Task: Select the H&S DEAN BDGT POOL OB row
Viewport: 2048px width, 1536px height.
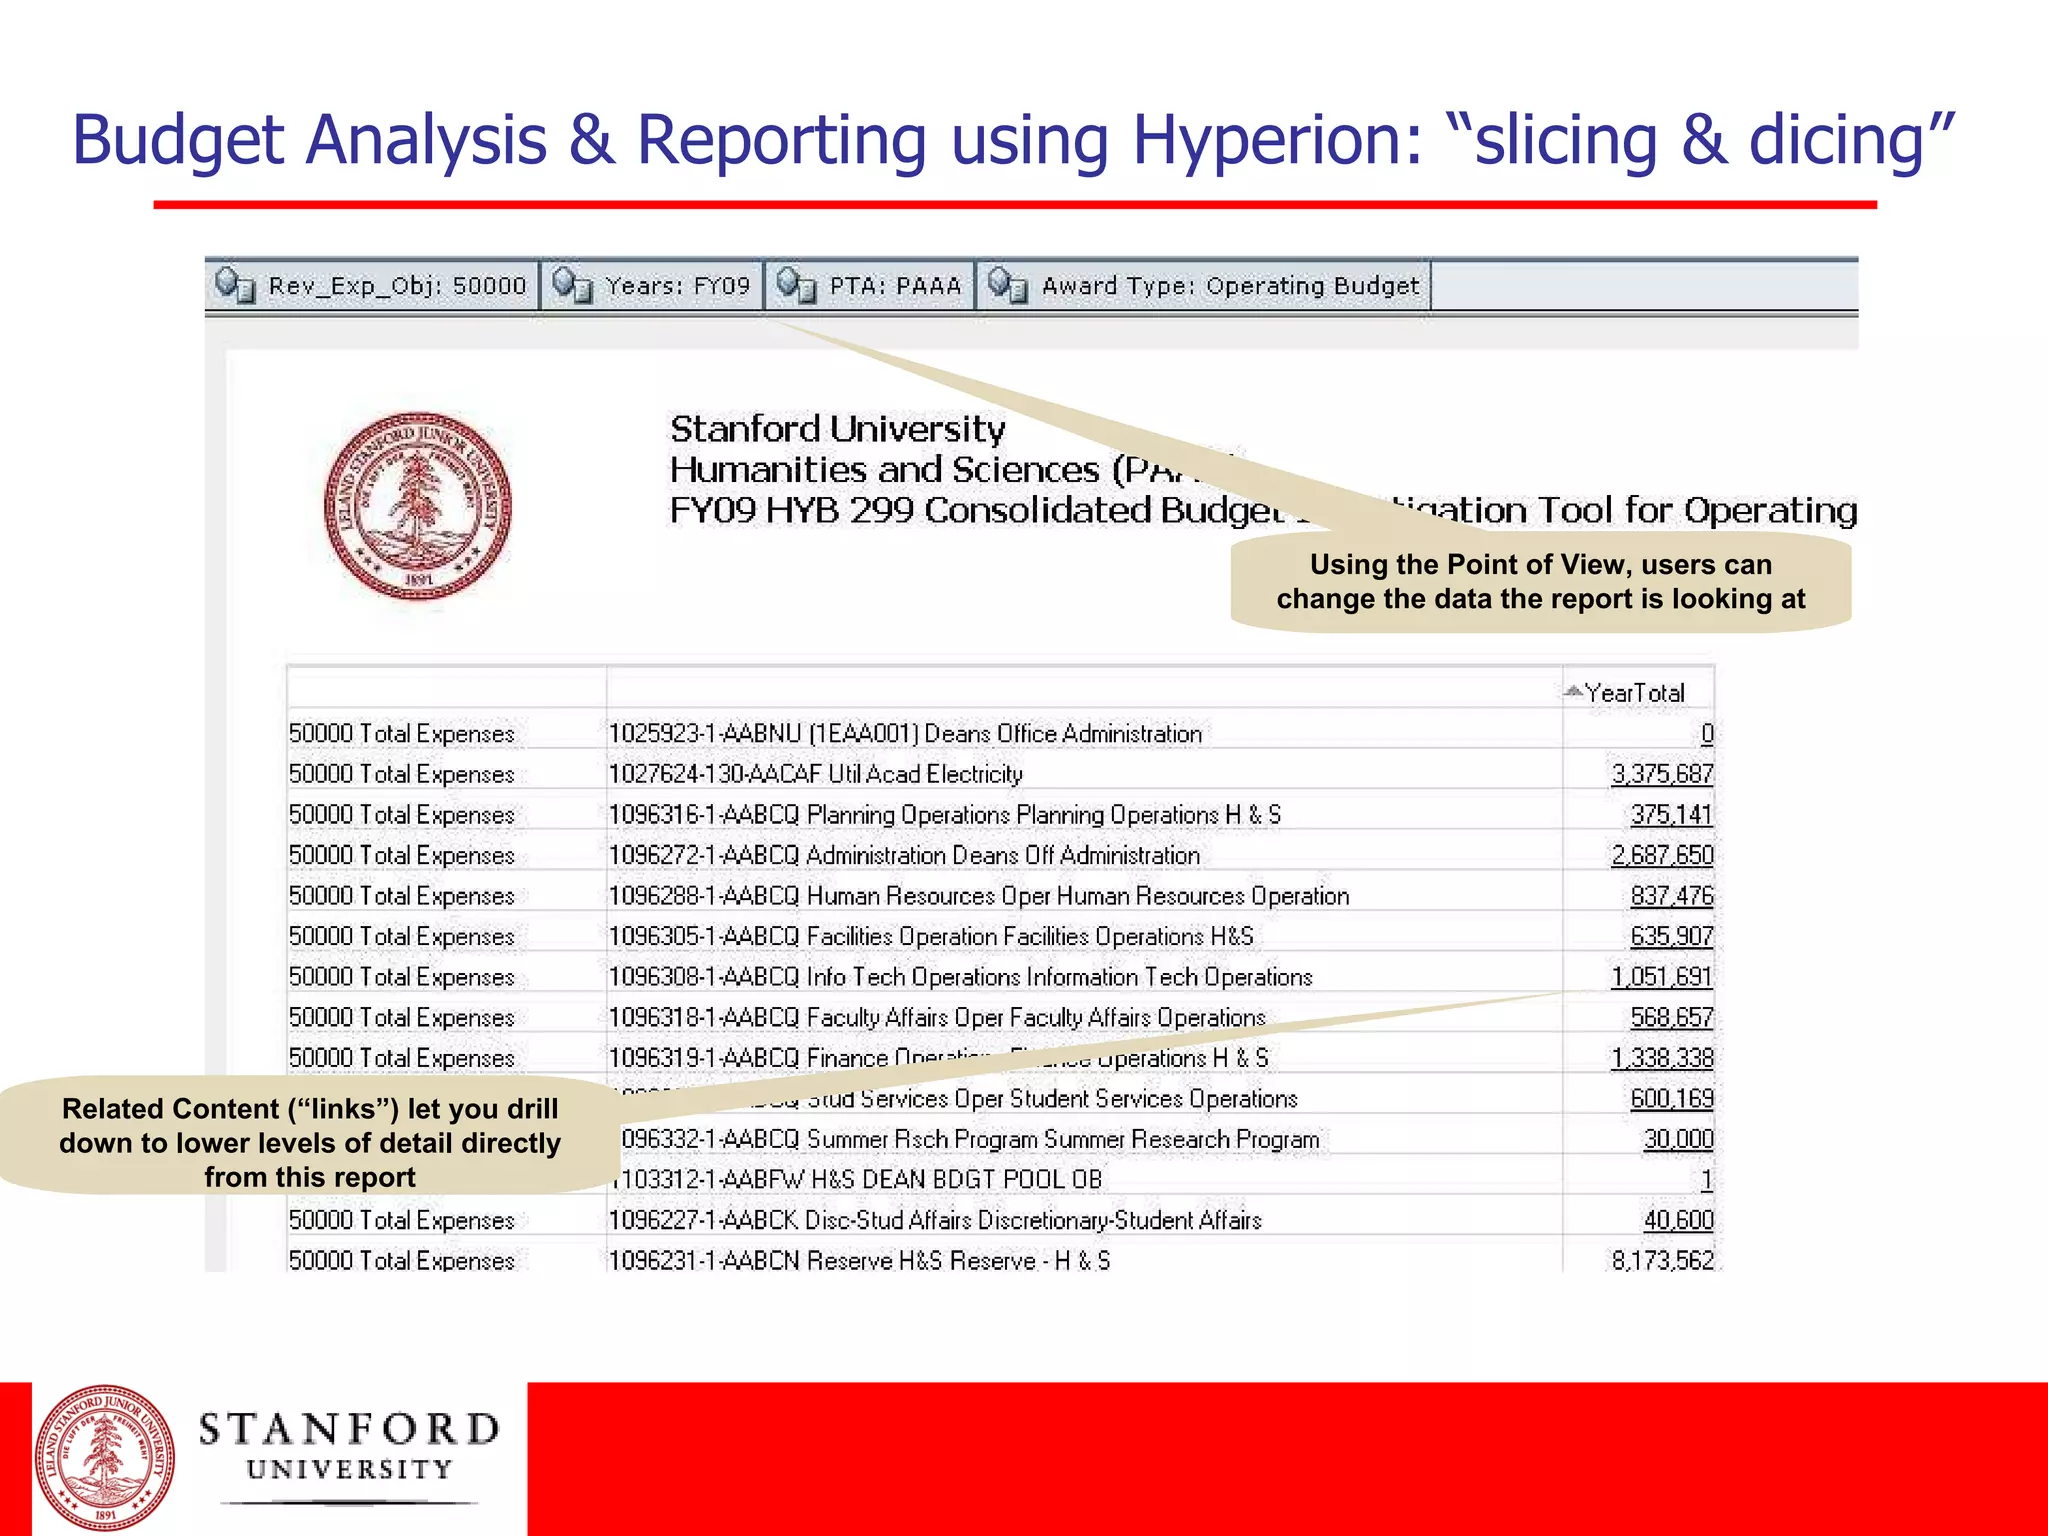Action: (855, 1180)
